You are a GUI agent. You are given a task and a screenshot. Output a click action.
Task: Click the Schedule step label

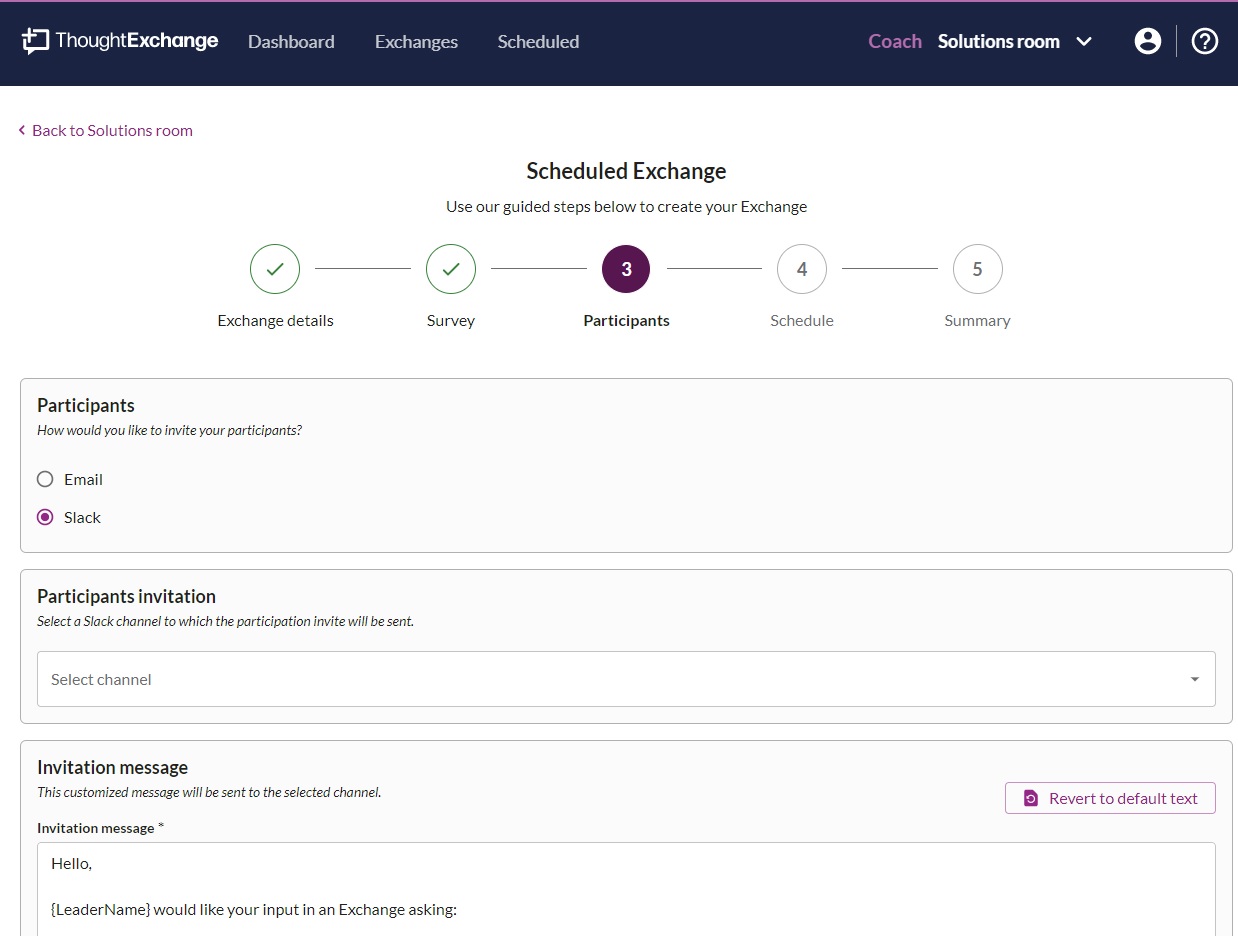(802, 321)
